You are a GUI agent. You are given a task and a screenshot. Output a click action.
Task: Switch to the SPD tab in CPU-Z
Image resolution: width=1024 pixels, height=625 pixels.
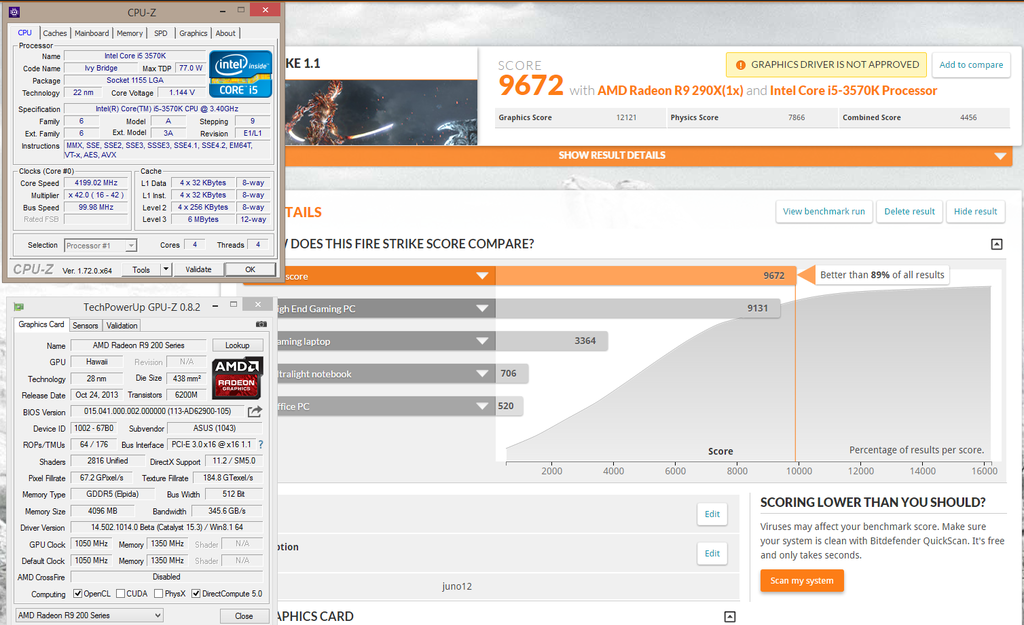[x=161, y=33]
